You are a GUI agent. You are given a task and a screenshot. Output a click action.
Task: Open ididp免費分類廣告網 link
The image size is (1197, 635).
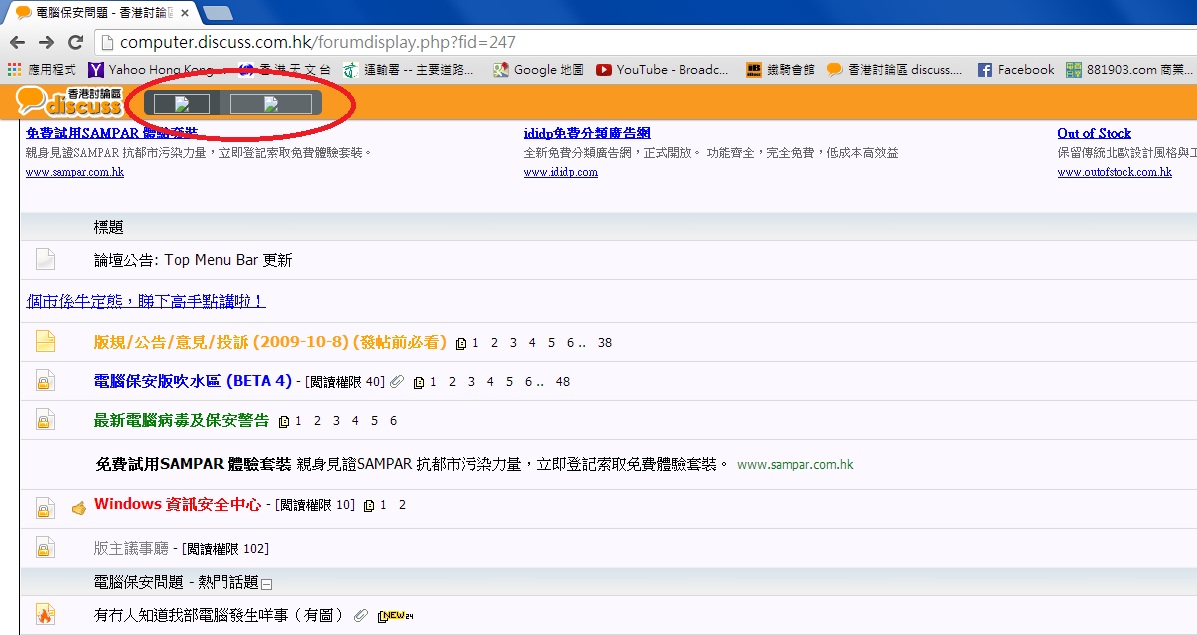pyautogui.click(x=586, y=133)
